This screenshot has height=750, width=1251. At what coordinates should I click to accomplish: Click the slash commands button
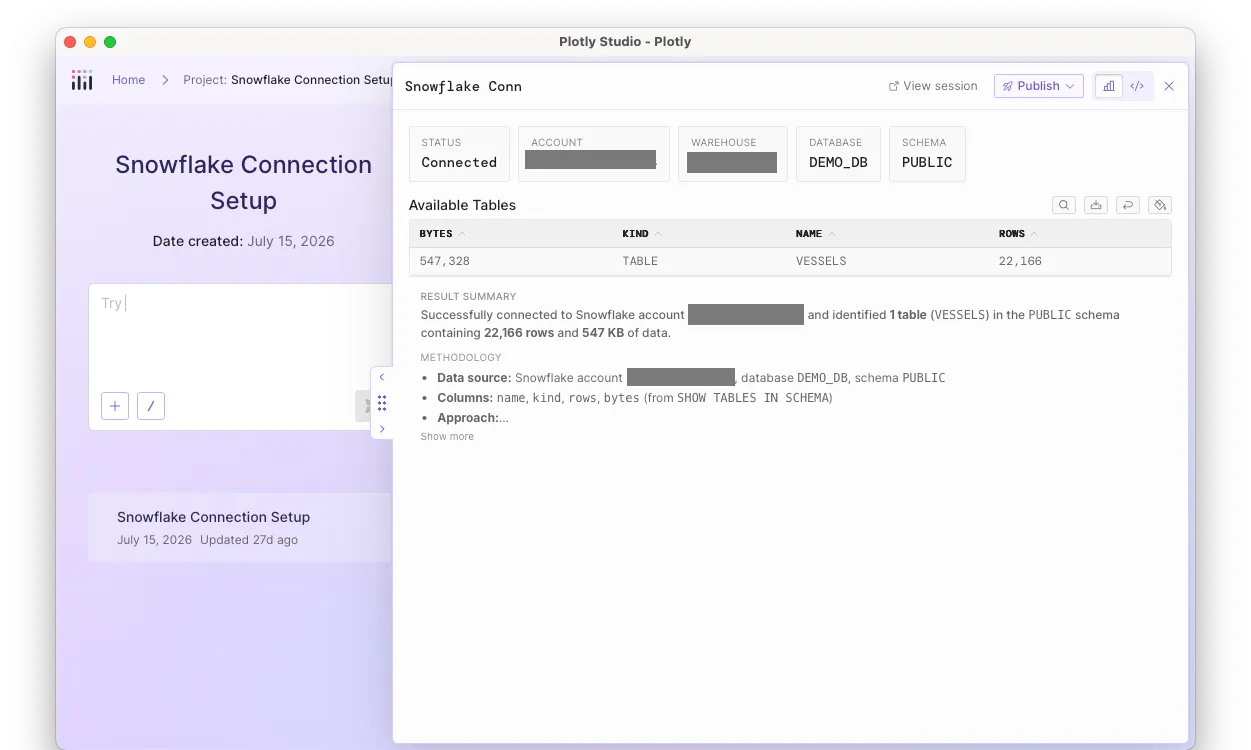click(151, 406)
